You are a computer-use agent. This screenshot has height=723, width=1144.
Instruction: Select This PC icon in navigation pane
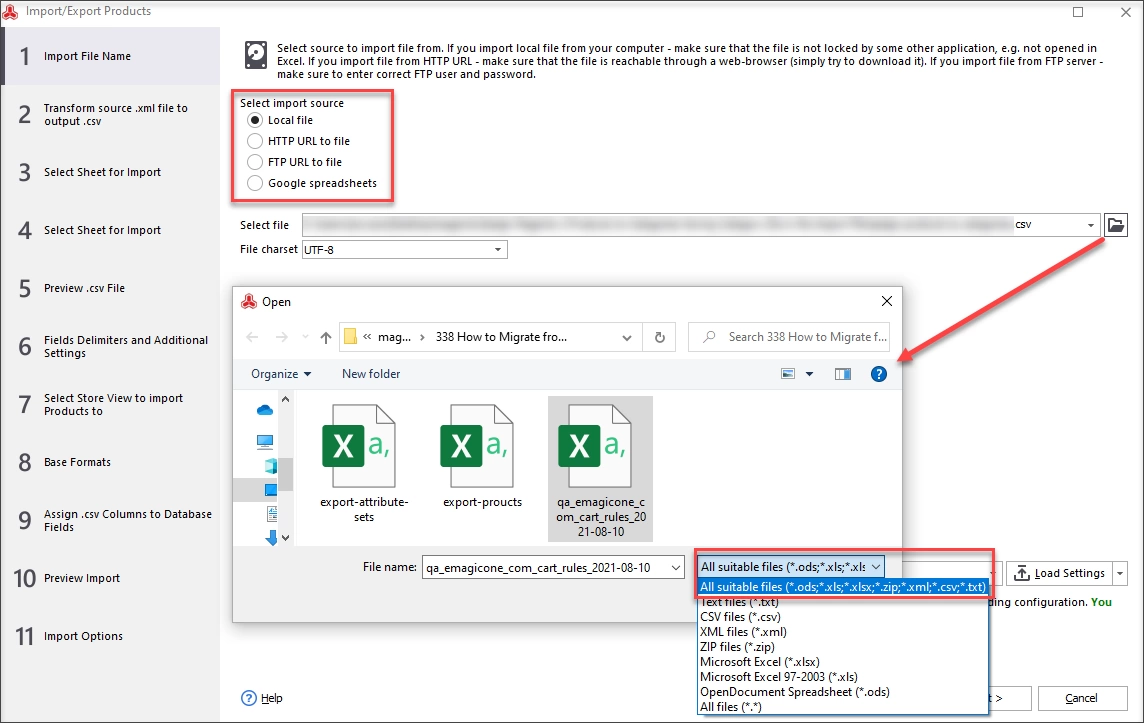(265, 441)
